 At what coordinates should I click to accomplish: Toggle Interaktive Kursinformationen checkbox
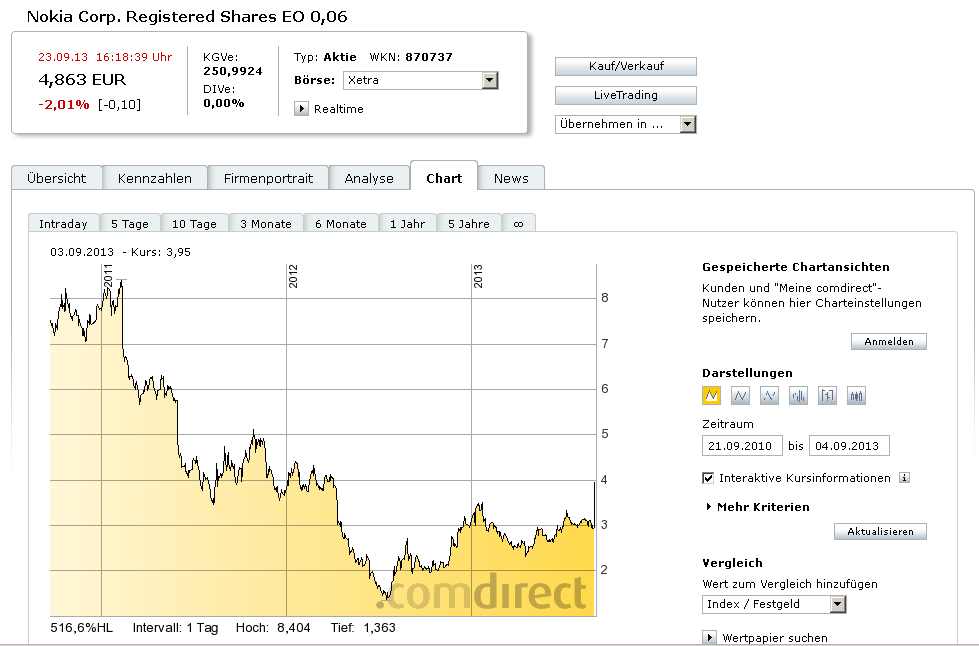pyautogui.click(x=709, y=478)
